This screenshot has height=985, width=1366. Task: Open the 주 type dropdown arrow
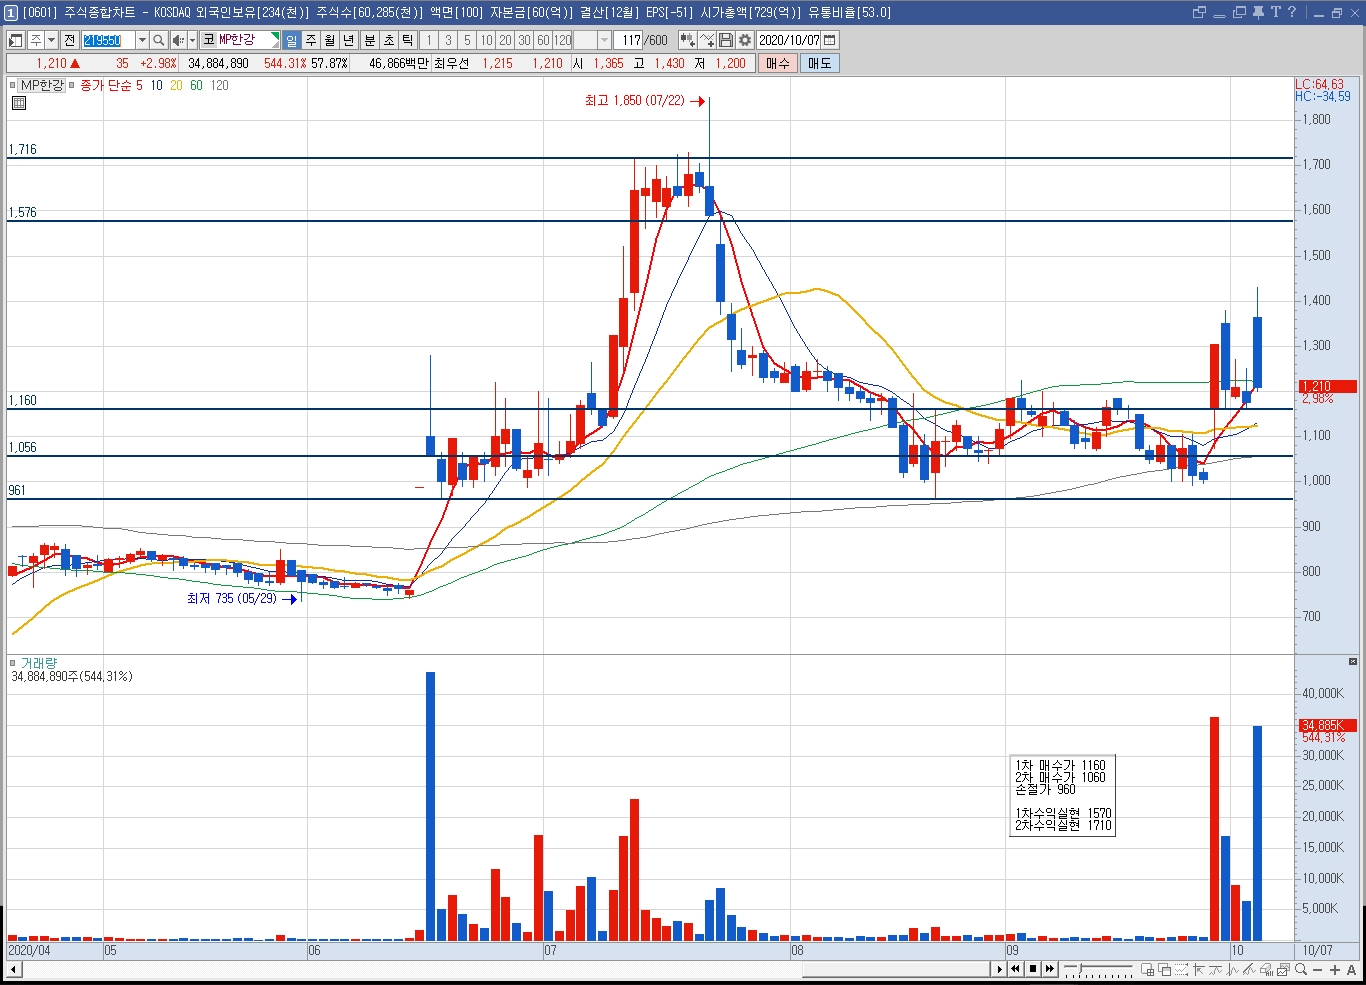[51, 40]
